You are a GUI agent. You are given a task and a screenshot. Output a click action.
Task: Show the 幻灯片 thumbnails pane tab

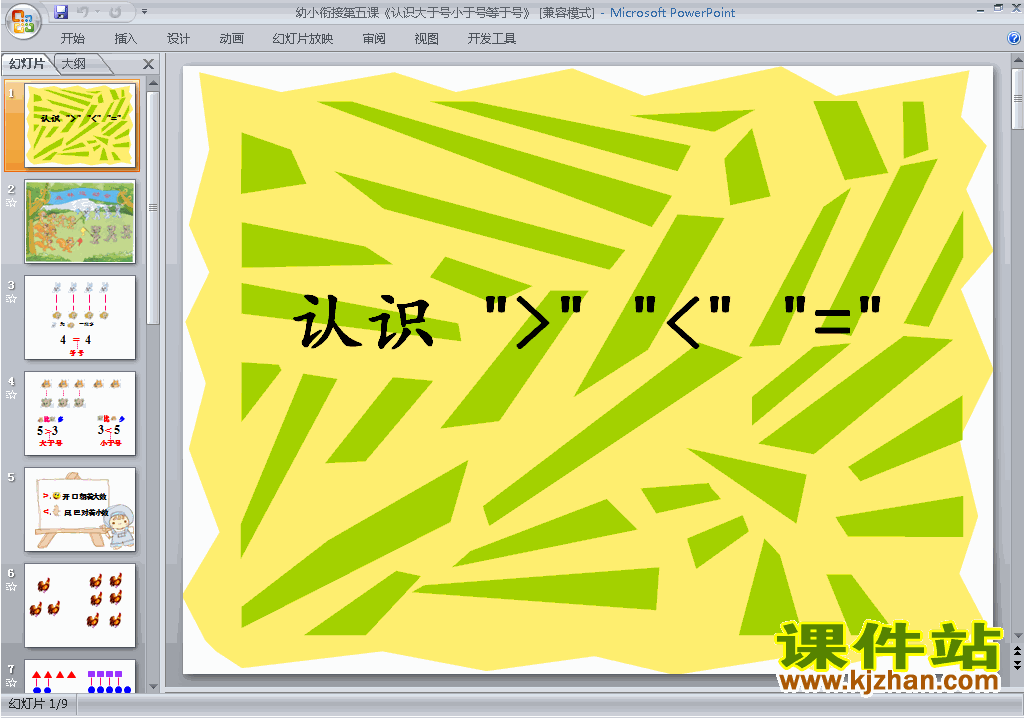tap(27, 63)
